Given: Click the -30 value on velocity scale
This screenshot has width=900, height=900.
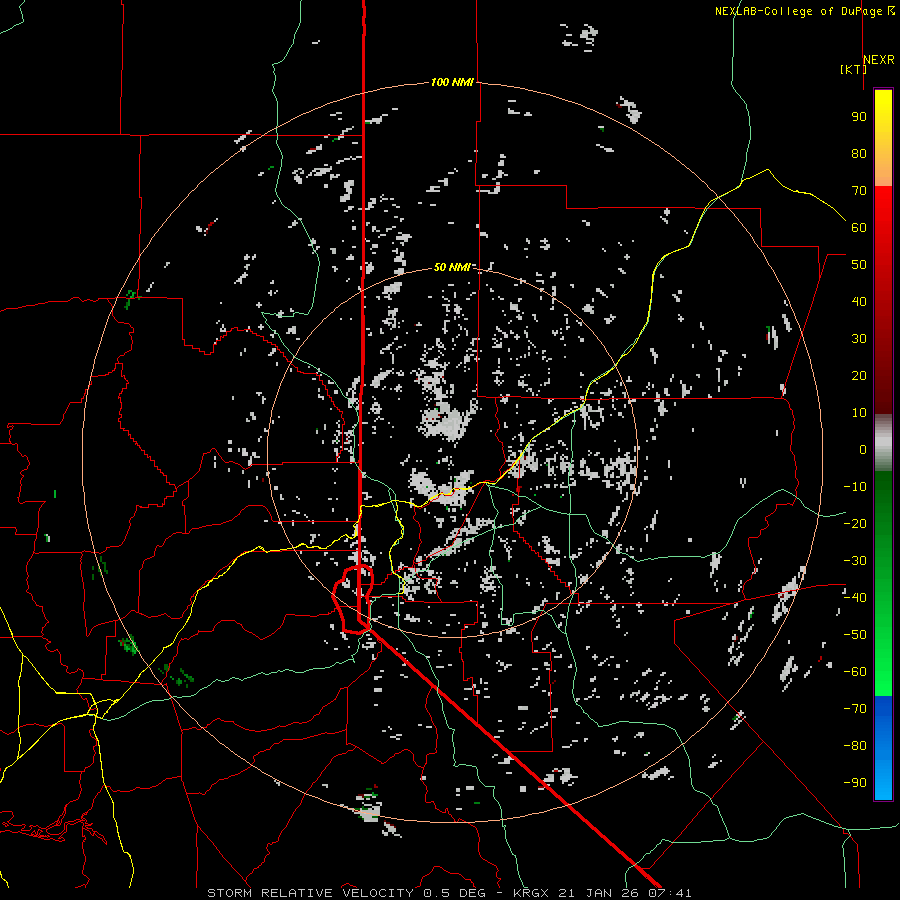Looking at the screenshot, I should 855,561.
